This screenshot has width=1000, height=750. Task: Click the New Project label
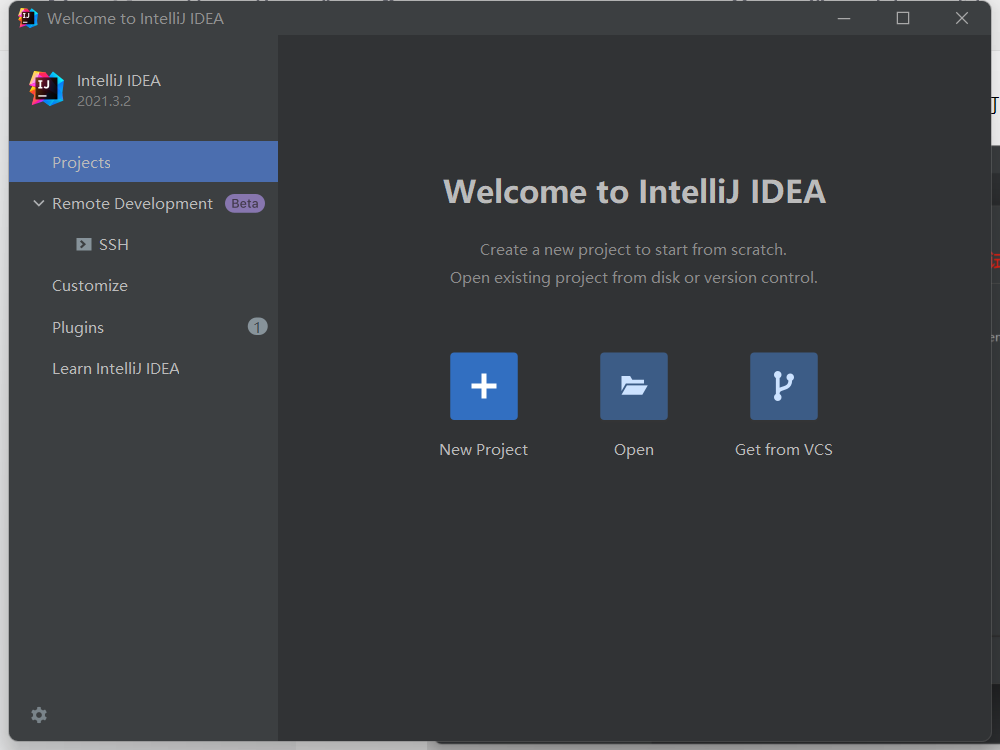click(x=483, y=450)
